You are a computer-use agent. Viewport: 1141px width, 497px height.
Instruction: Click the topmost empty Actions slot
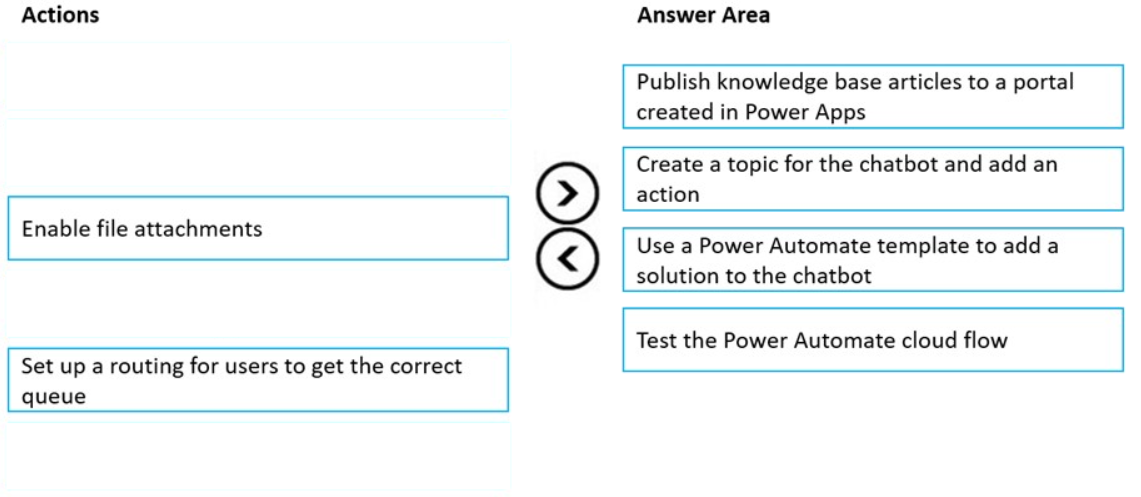click(258, 76)
